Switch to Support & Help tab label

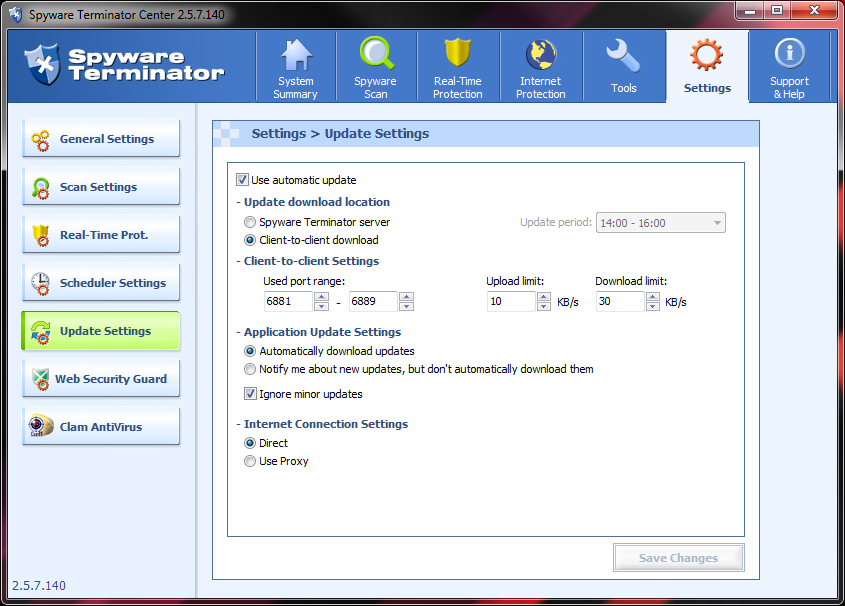click(789, 88)
